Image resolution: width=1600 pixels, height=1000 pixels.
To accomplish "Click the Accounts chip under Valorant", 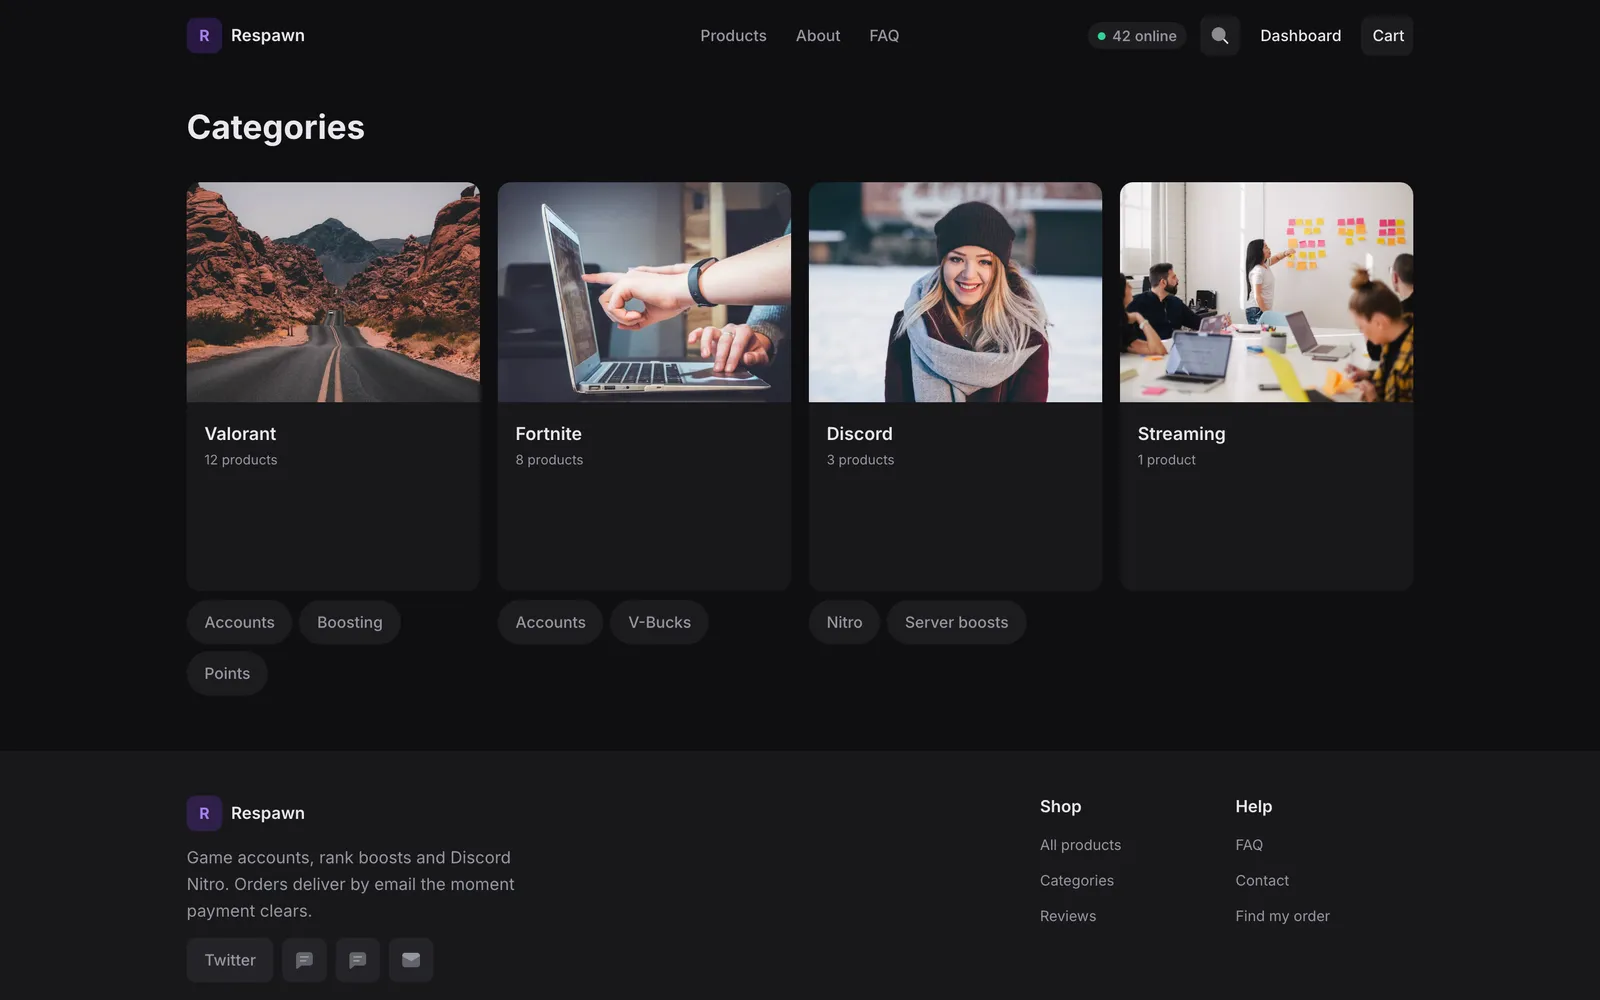I will (239, 622).
